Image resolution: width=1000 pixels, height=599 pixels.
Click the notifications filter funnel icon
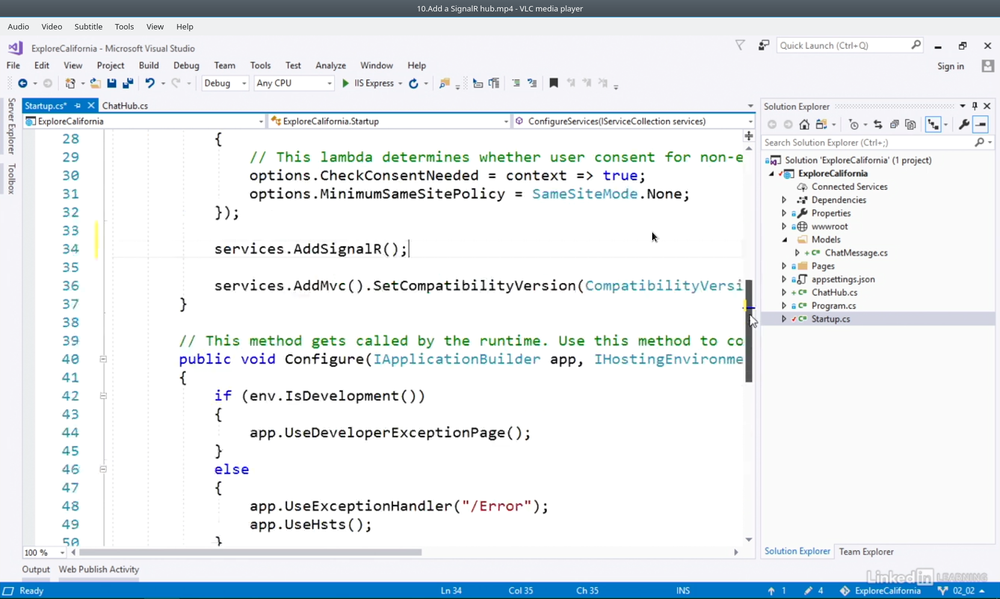(740, 45)
